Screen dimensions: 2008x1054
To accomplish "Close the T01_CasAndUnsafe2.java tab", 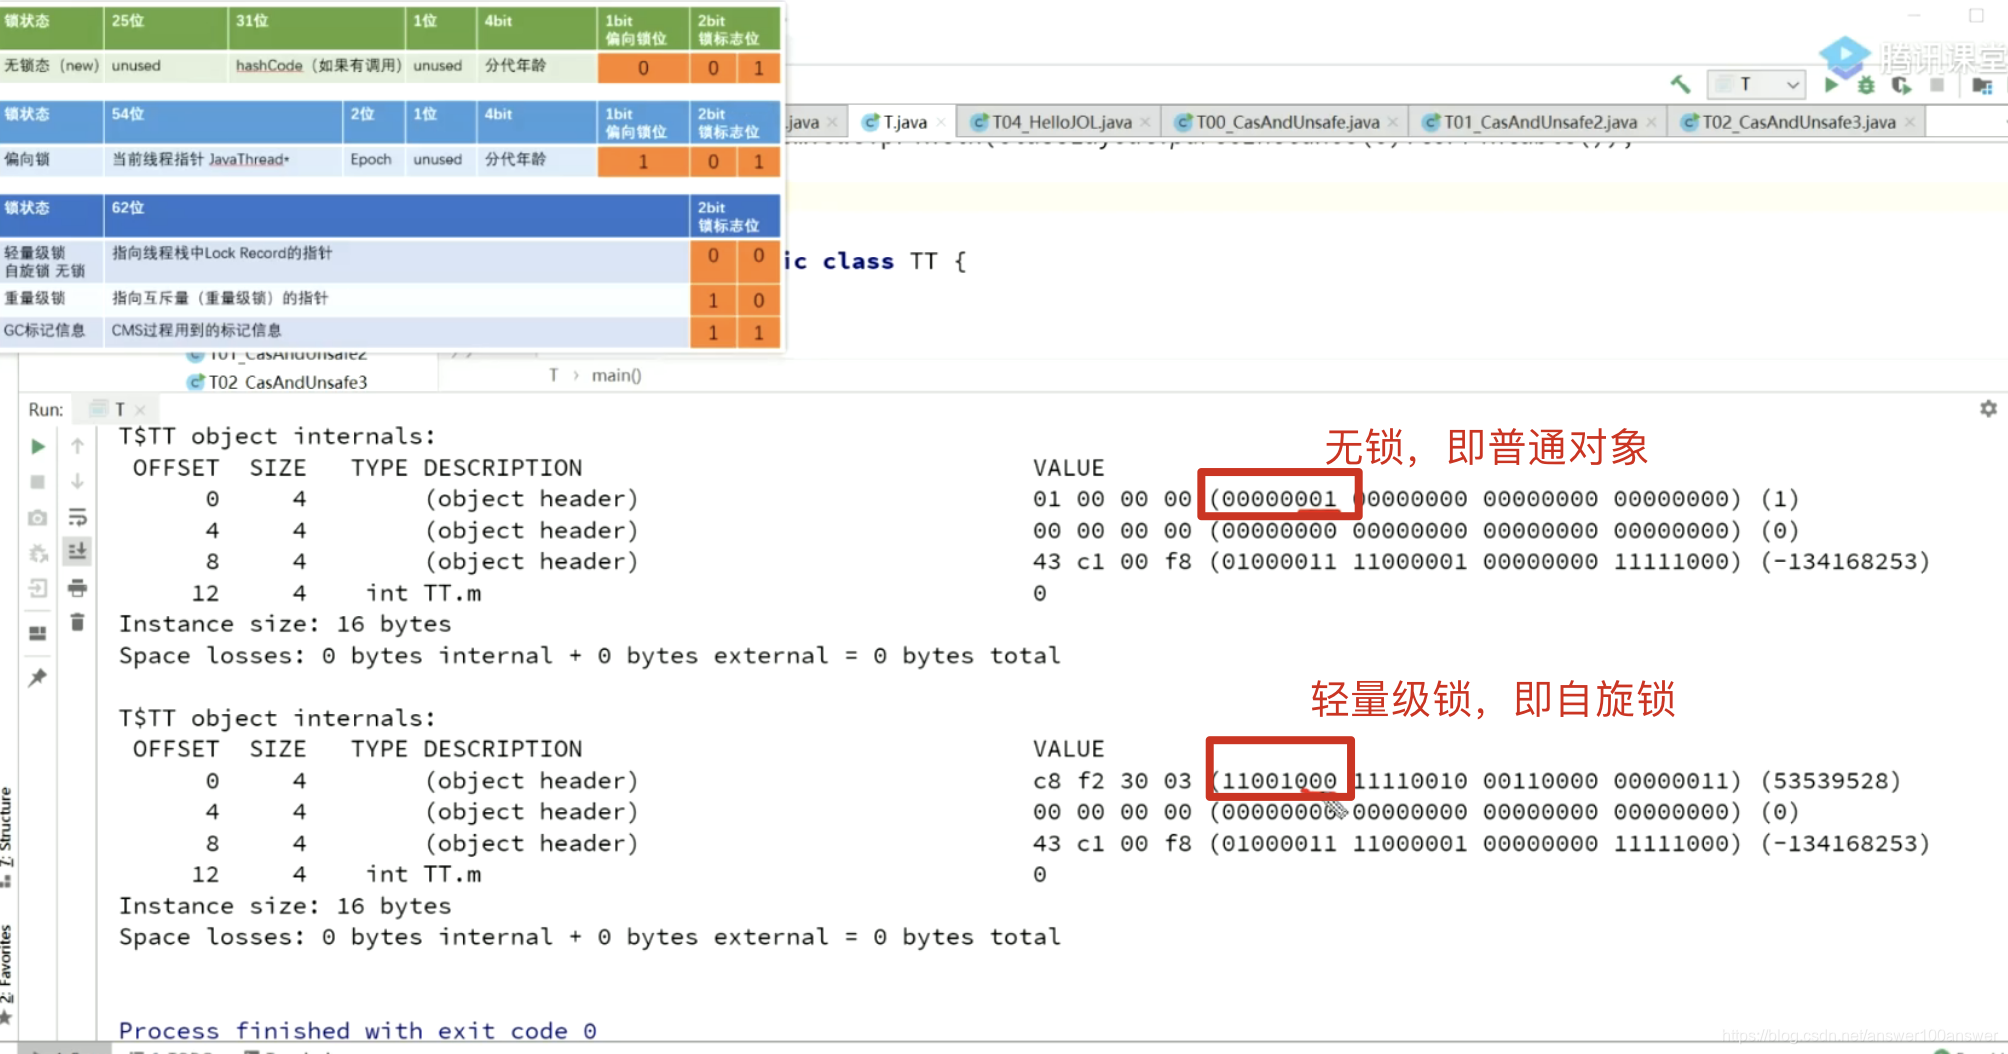I will point(1651,123).
